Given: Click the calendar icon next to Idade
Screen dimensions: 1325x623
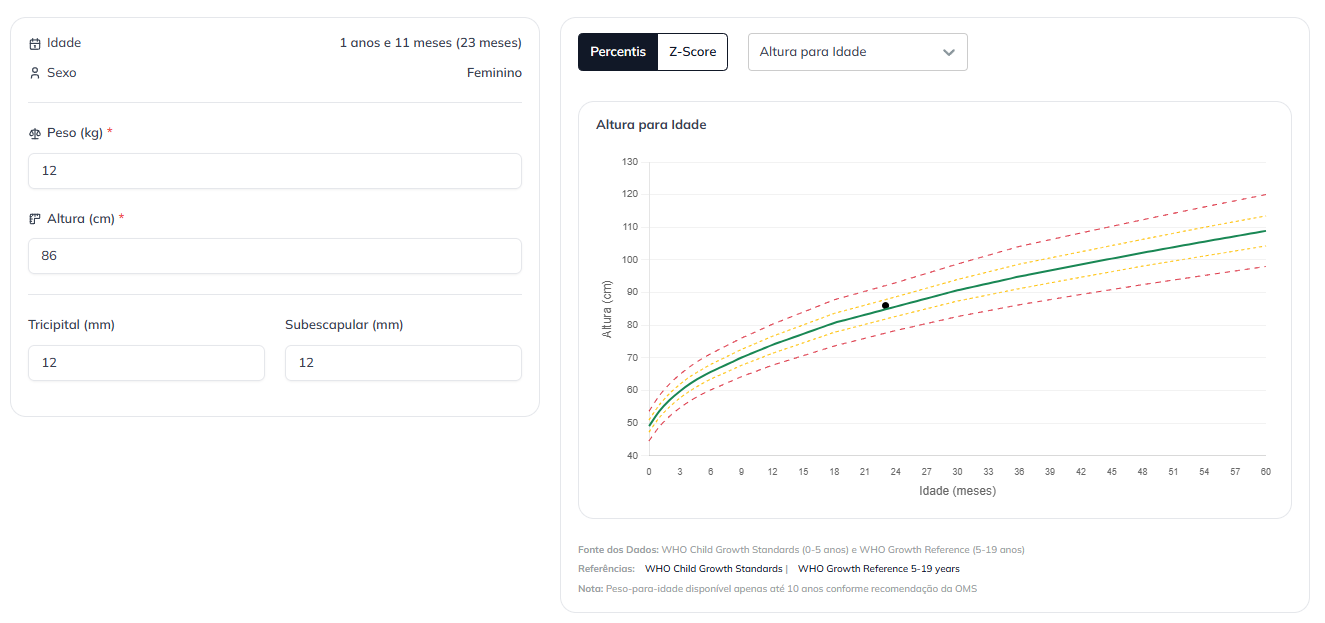Looking at the screenshot, I should pyautogui.click(x=35, y=44).
